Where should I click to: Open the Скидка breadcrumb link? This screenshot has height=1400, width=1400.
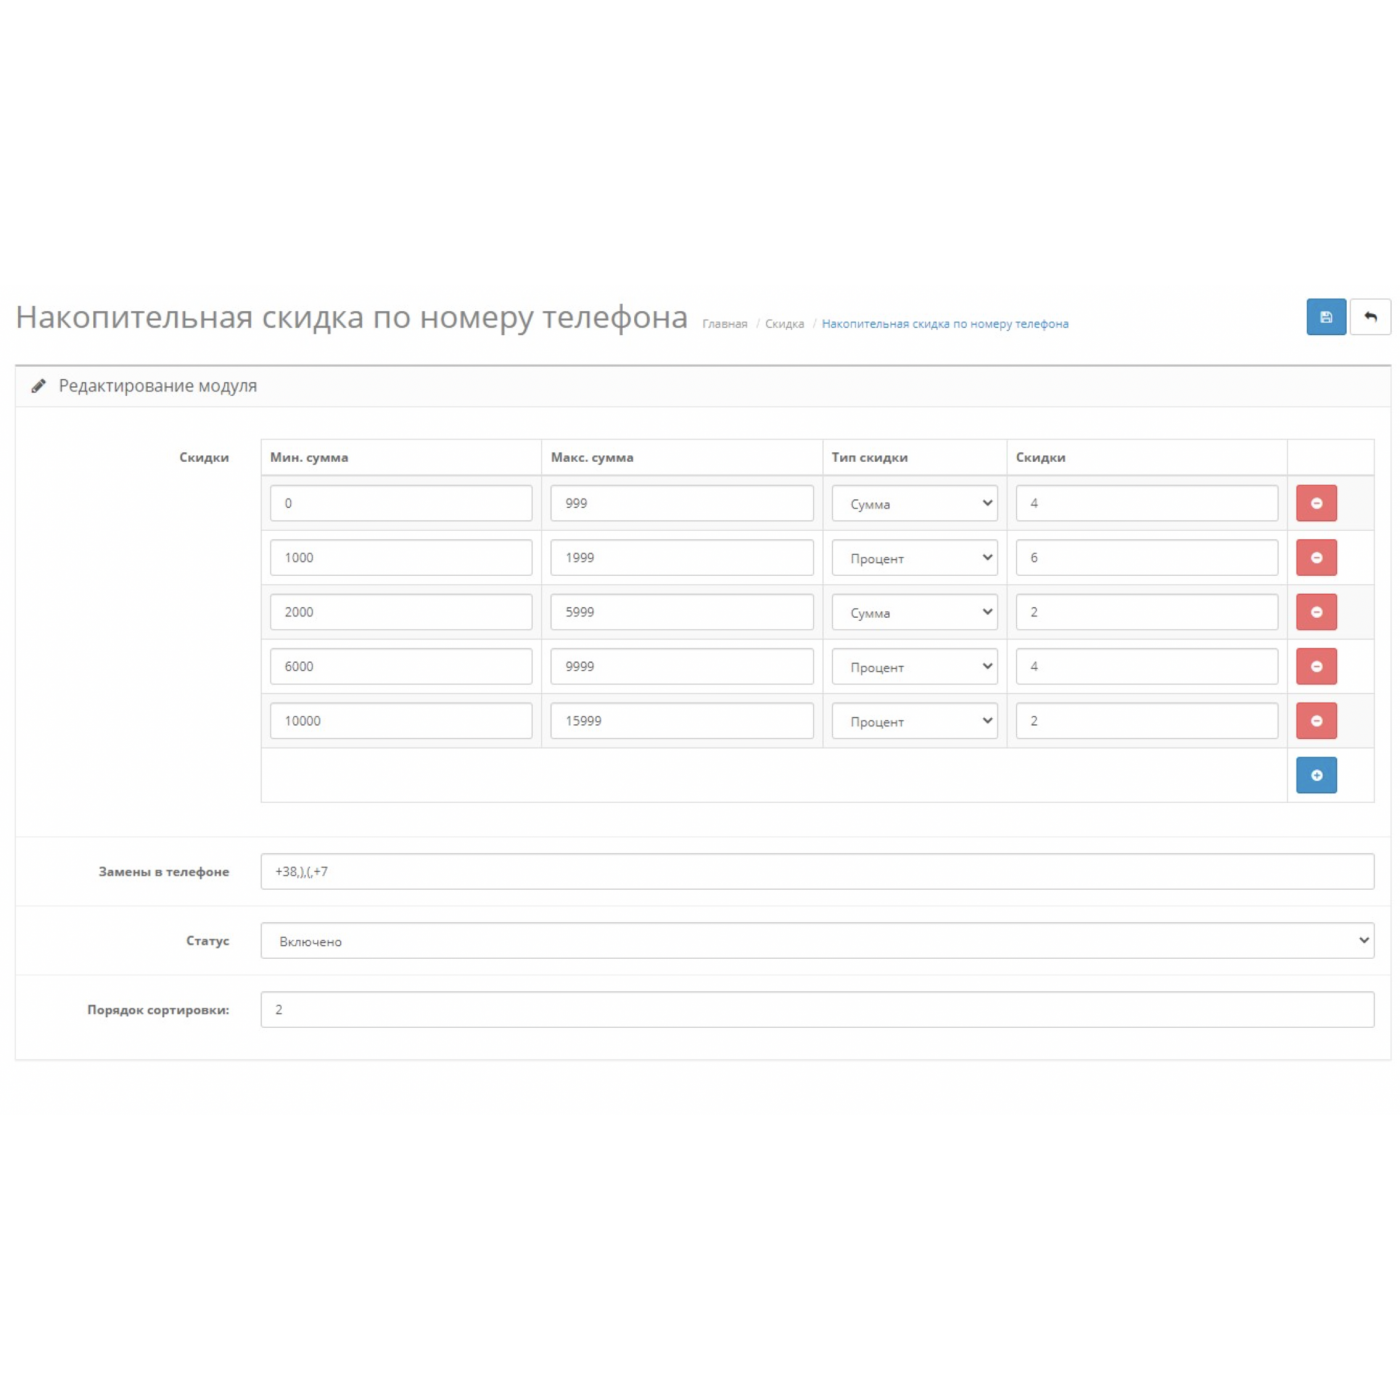click(x=784, y=324)
